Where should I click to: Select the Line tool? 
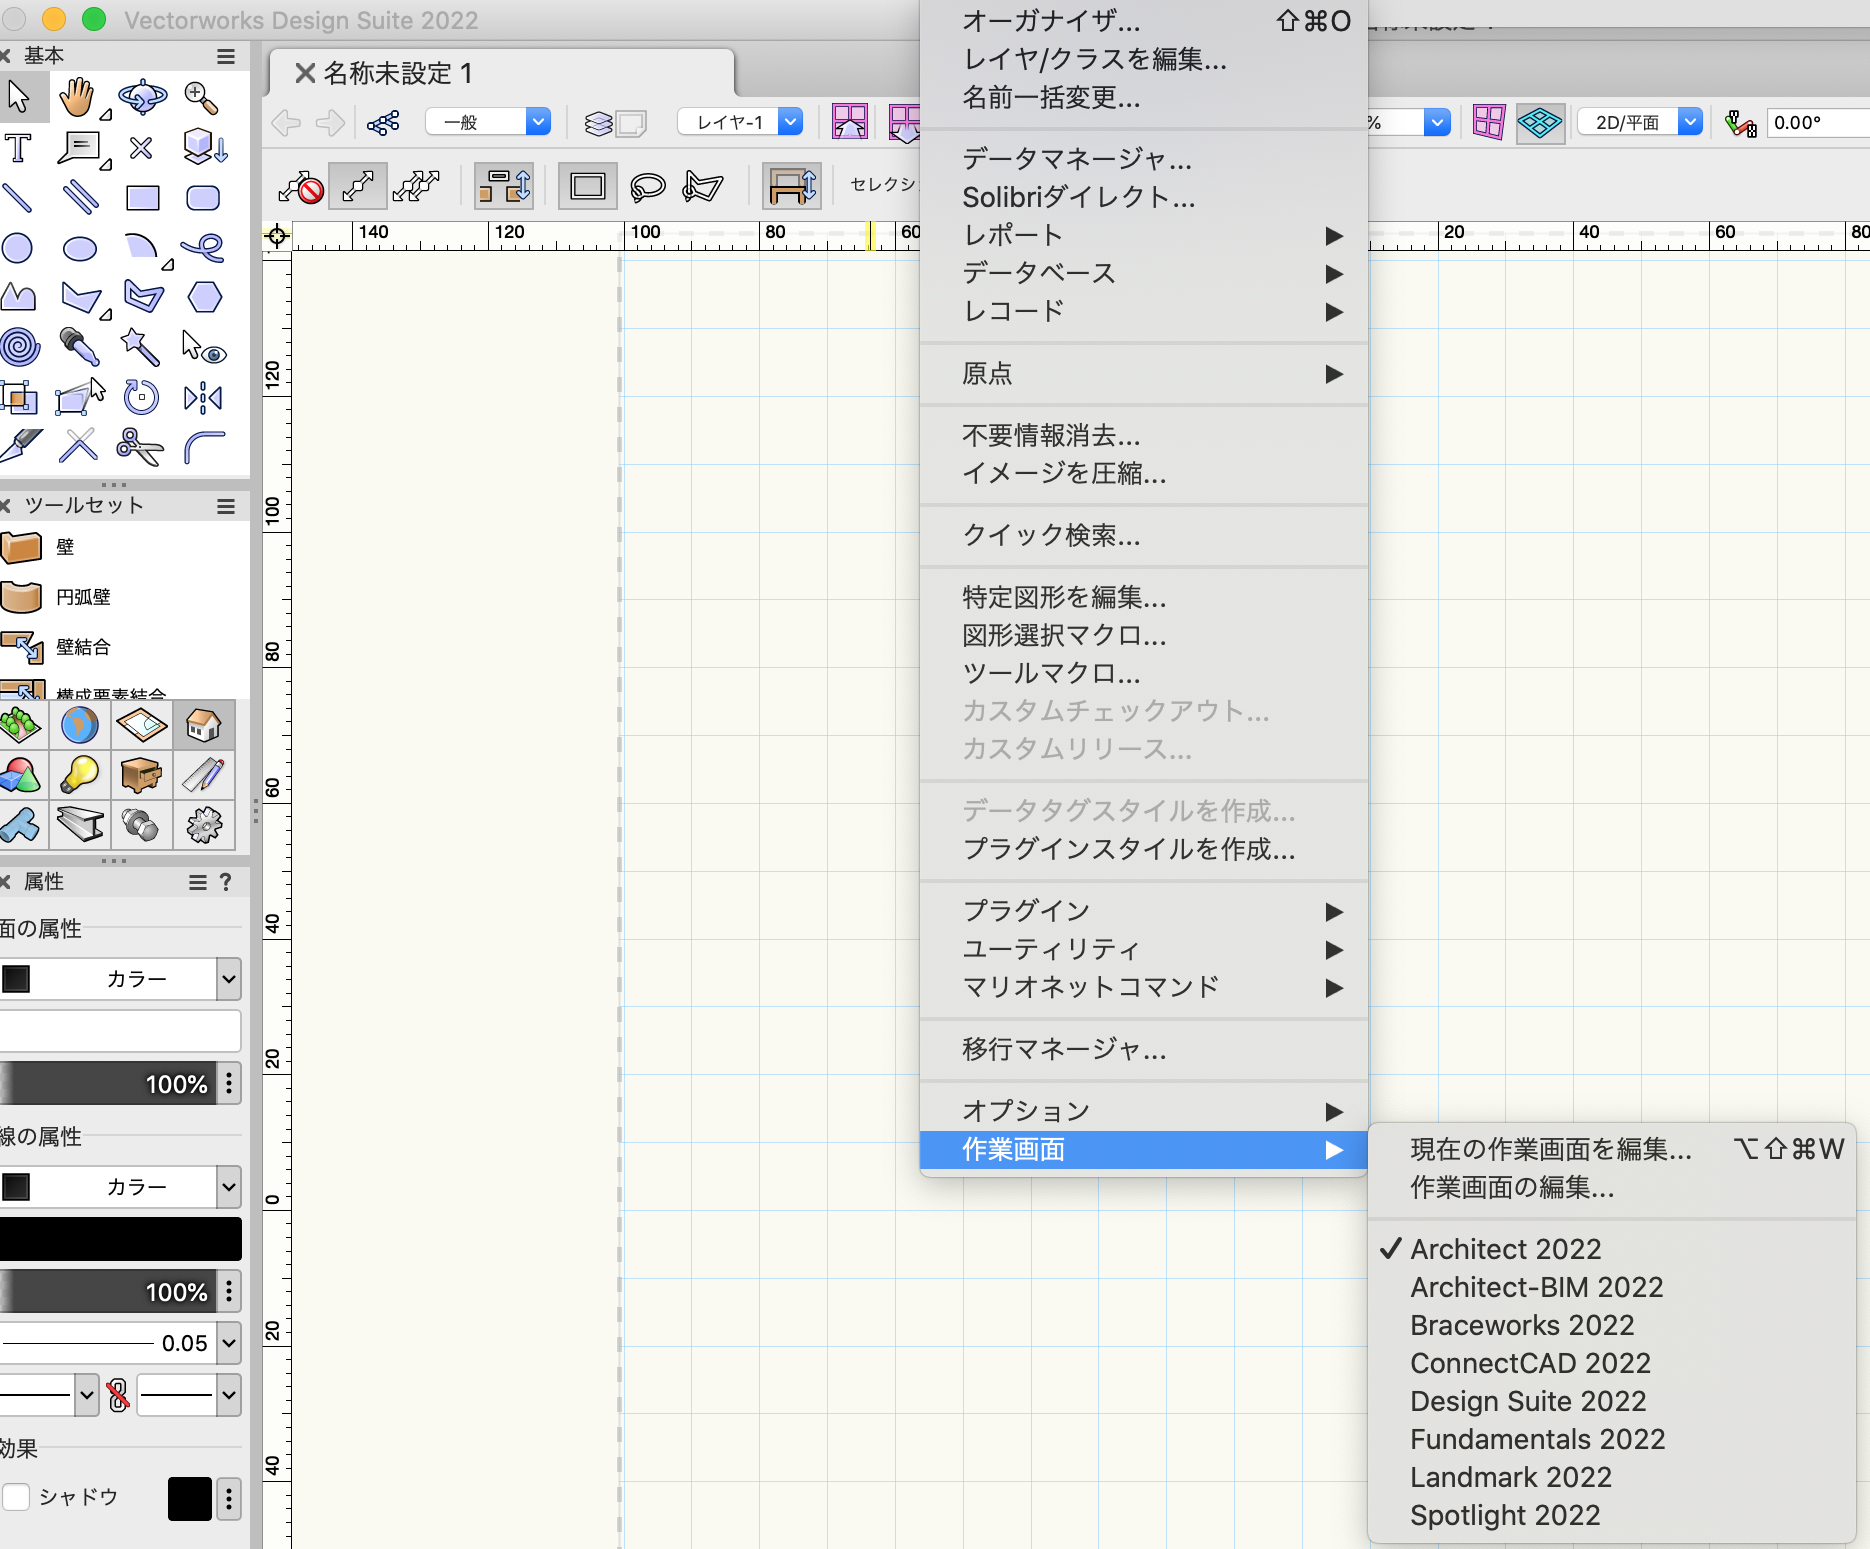click(18, 198)
